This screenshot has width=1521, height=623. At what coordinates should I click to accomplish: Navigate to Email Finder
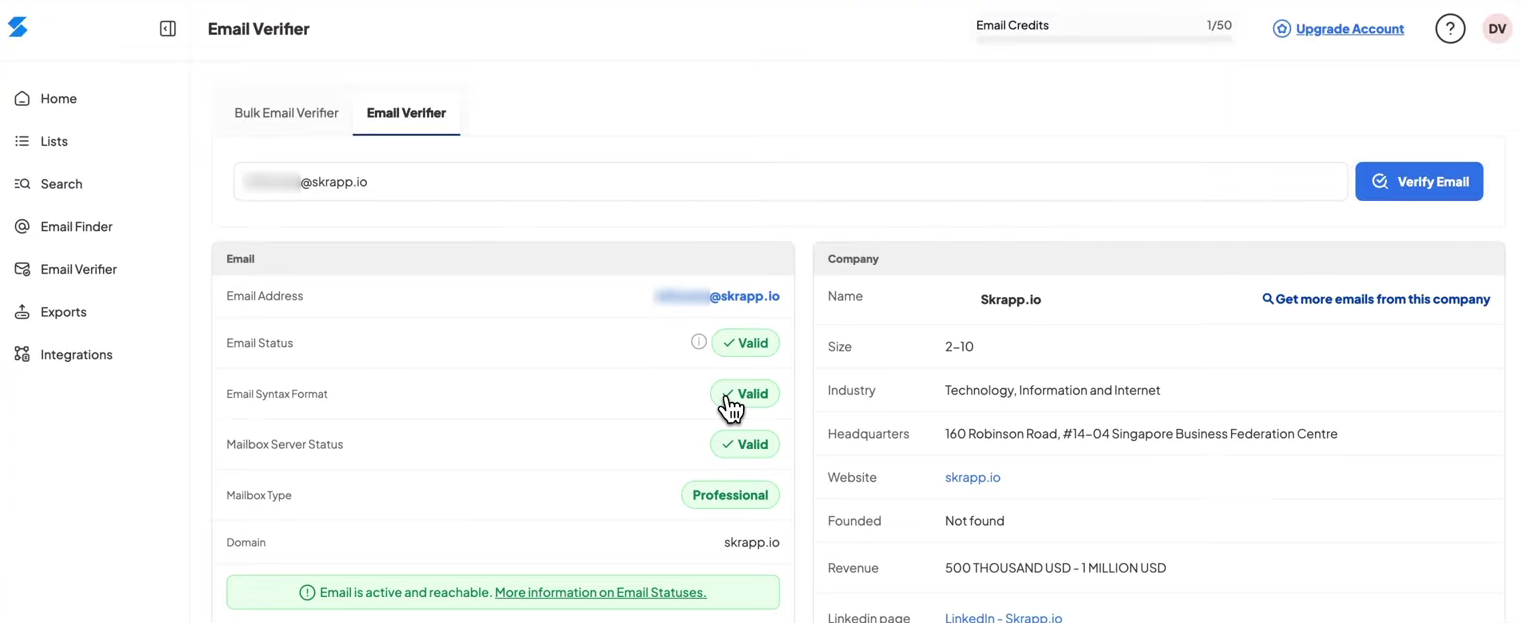(x=76, y=227)
